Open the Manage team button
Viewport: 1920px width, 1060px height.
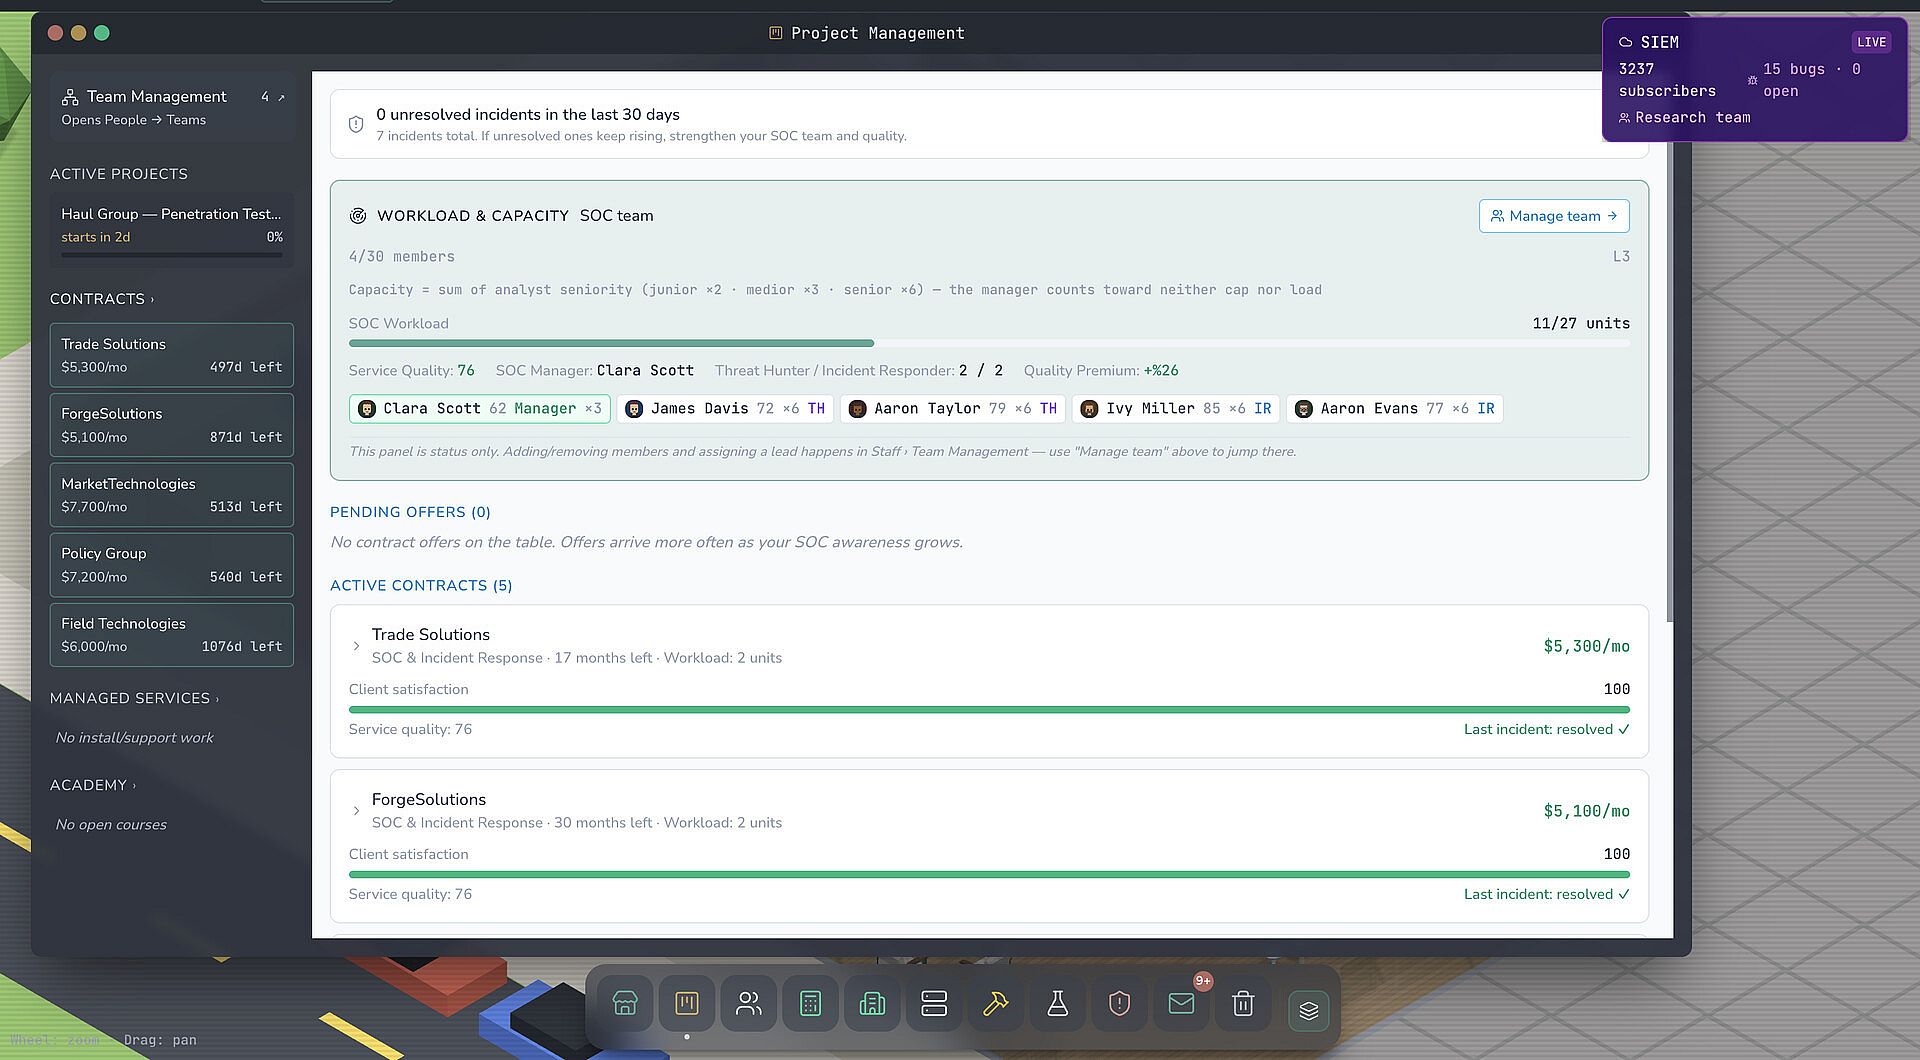coord(1554,216)
